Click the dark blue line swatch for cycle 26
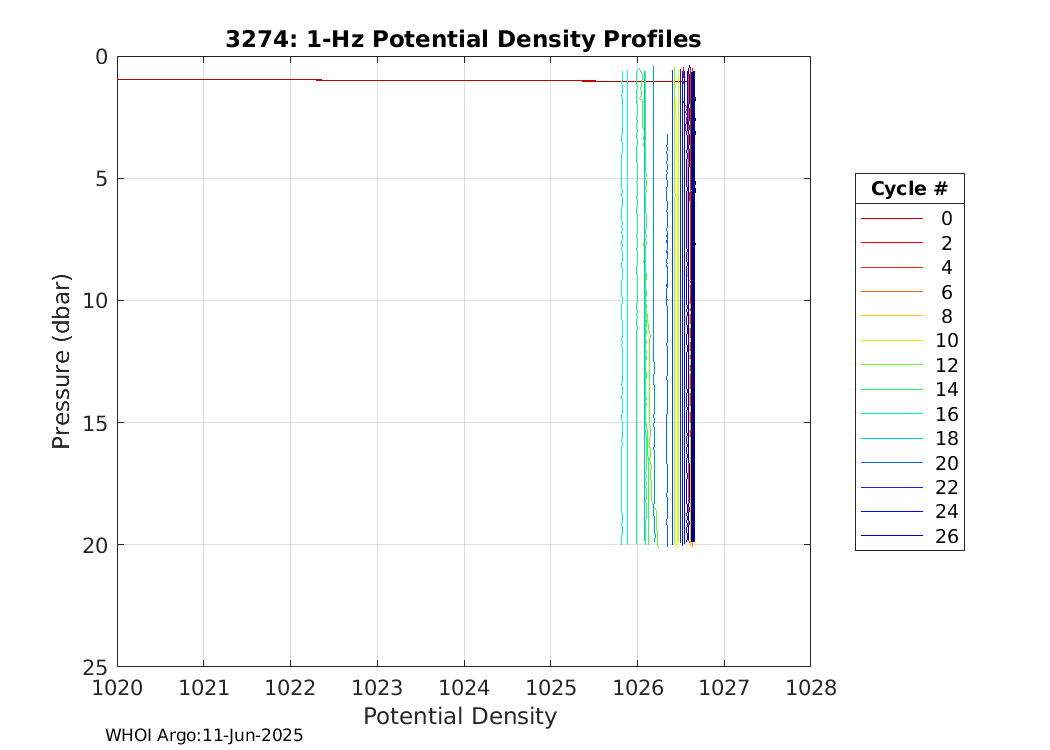The image size is (1050, 750). click(x=892, y=536)
